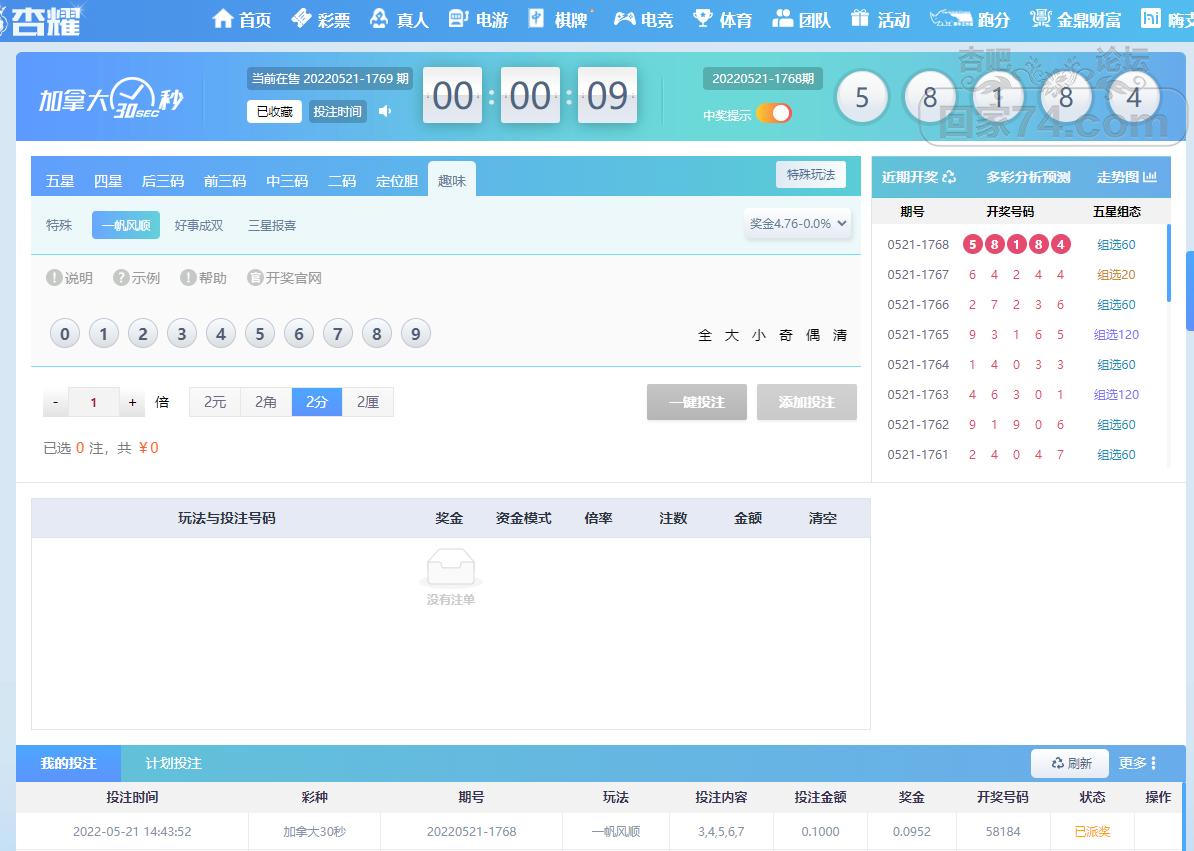Viewport: 1194px width, 851px height.
Task: Select the 好事成双 play type
Action: point(199,225)
